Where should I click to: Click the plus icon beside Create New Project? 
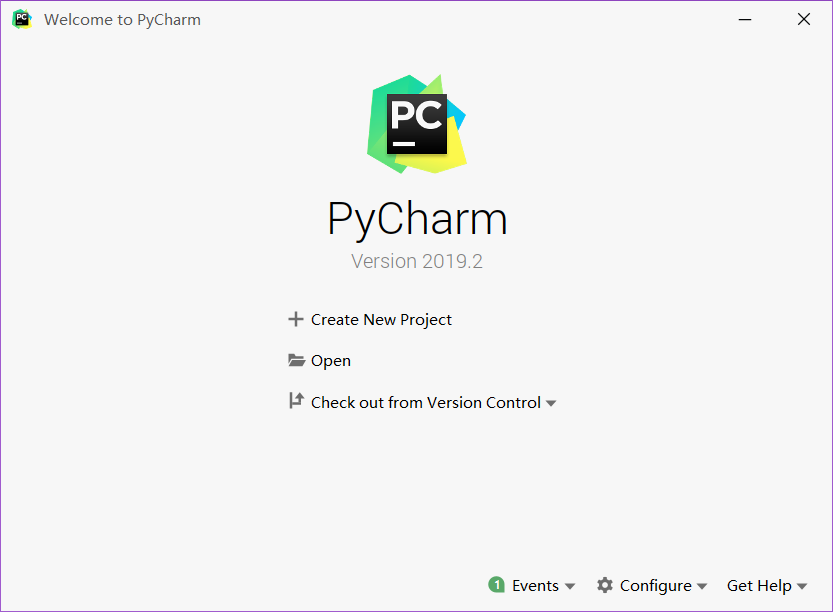pyautogui.click(x=296, y=319)
